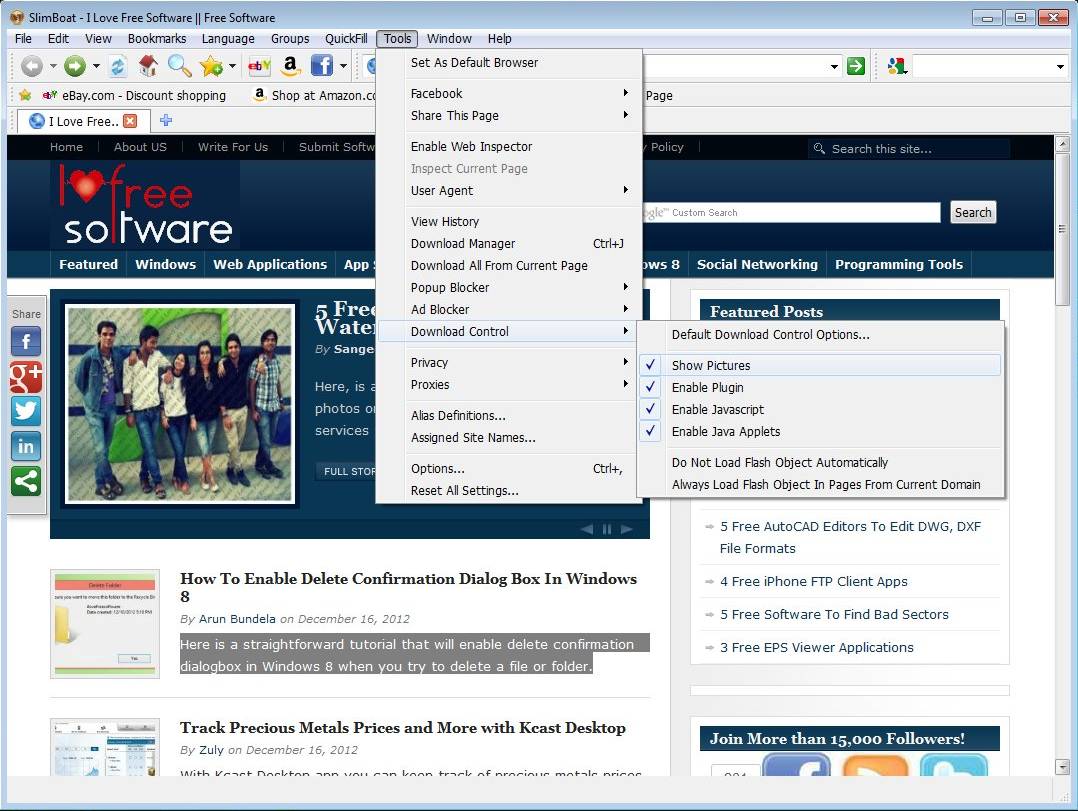Image resolution: width=1078 pixels, height=811 pixels.
Task: Click the Facebook toolbar icon
Action: pyautogui.click(x=321, y=66)
